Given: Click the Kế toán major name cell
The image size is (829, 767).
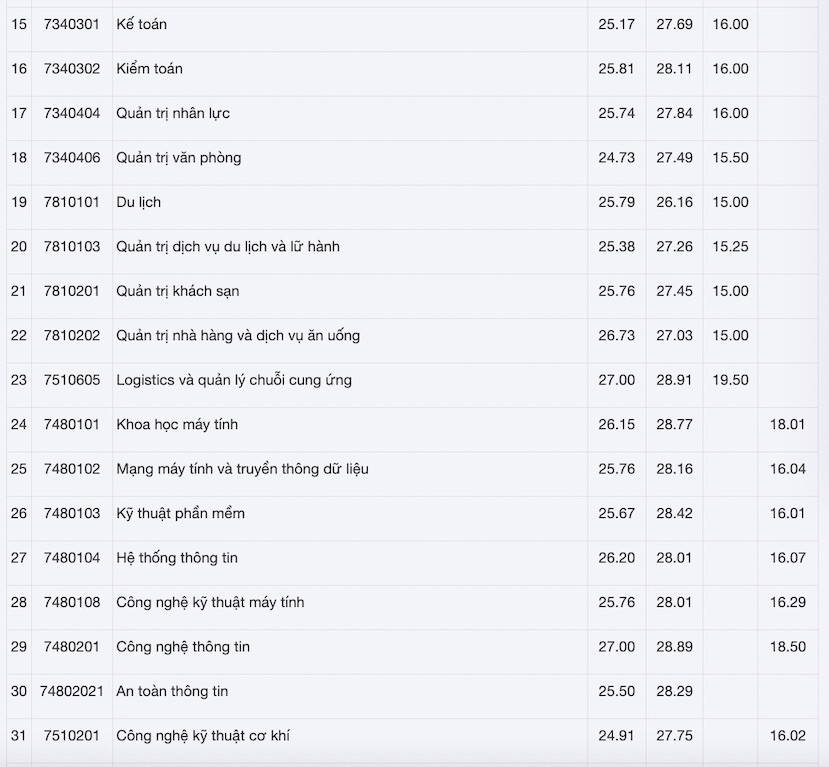Looking at the screenshot, I should 141,24.
